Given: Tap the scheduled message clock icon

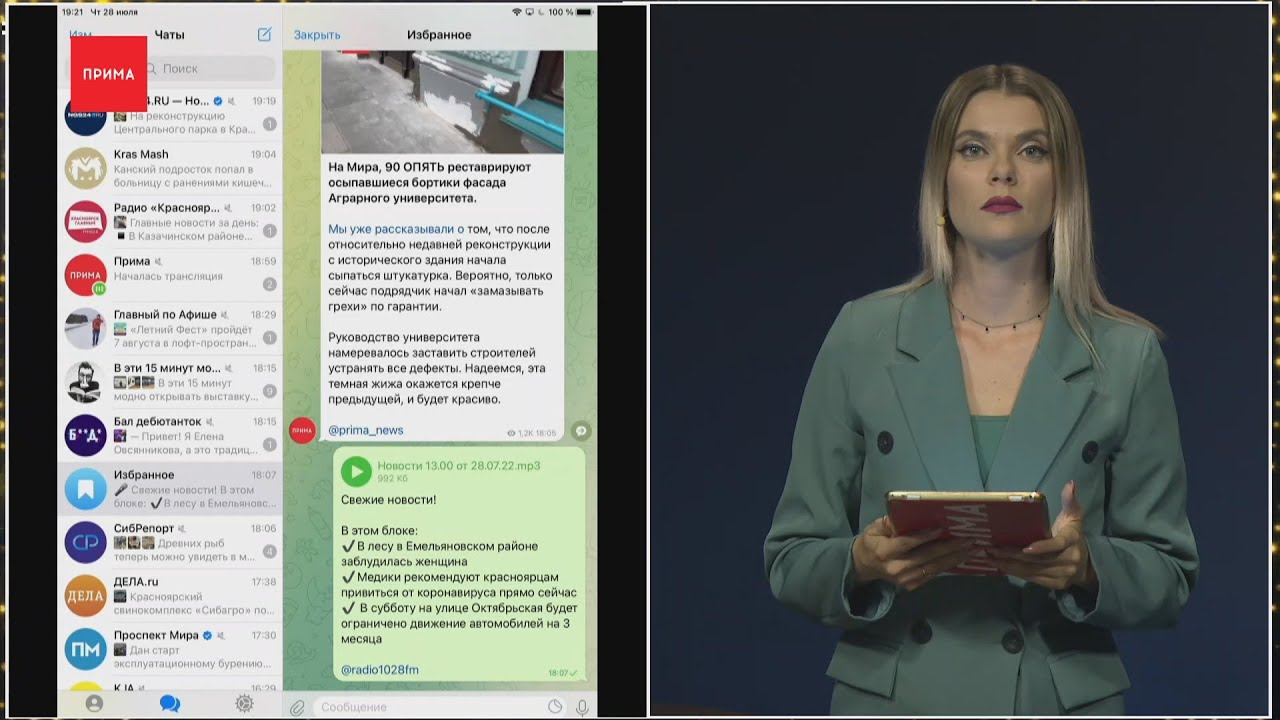Looking at the screenshot, I should 555,707.
